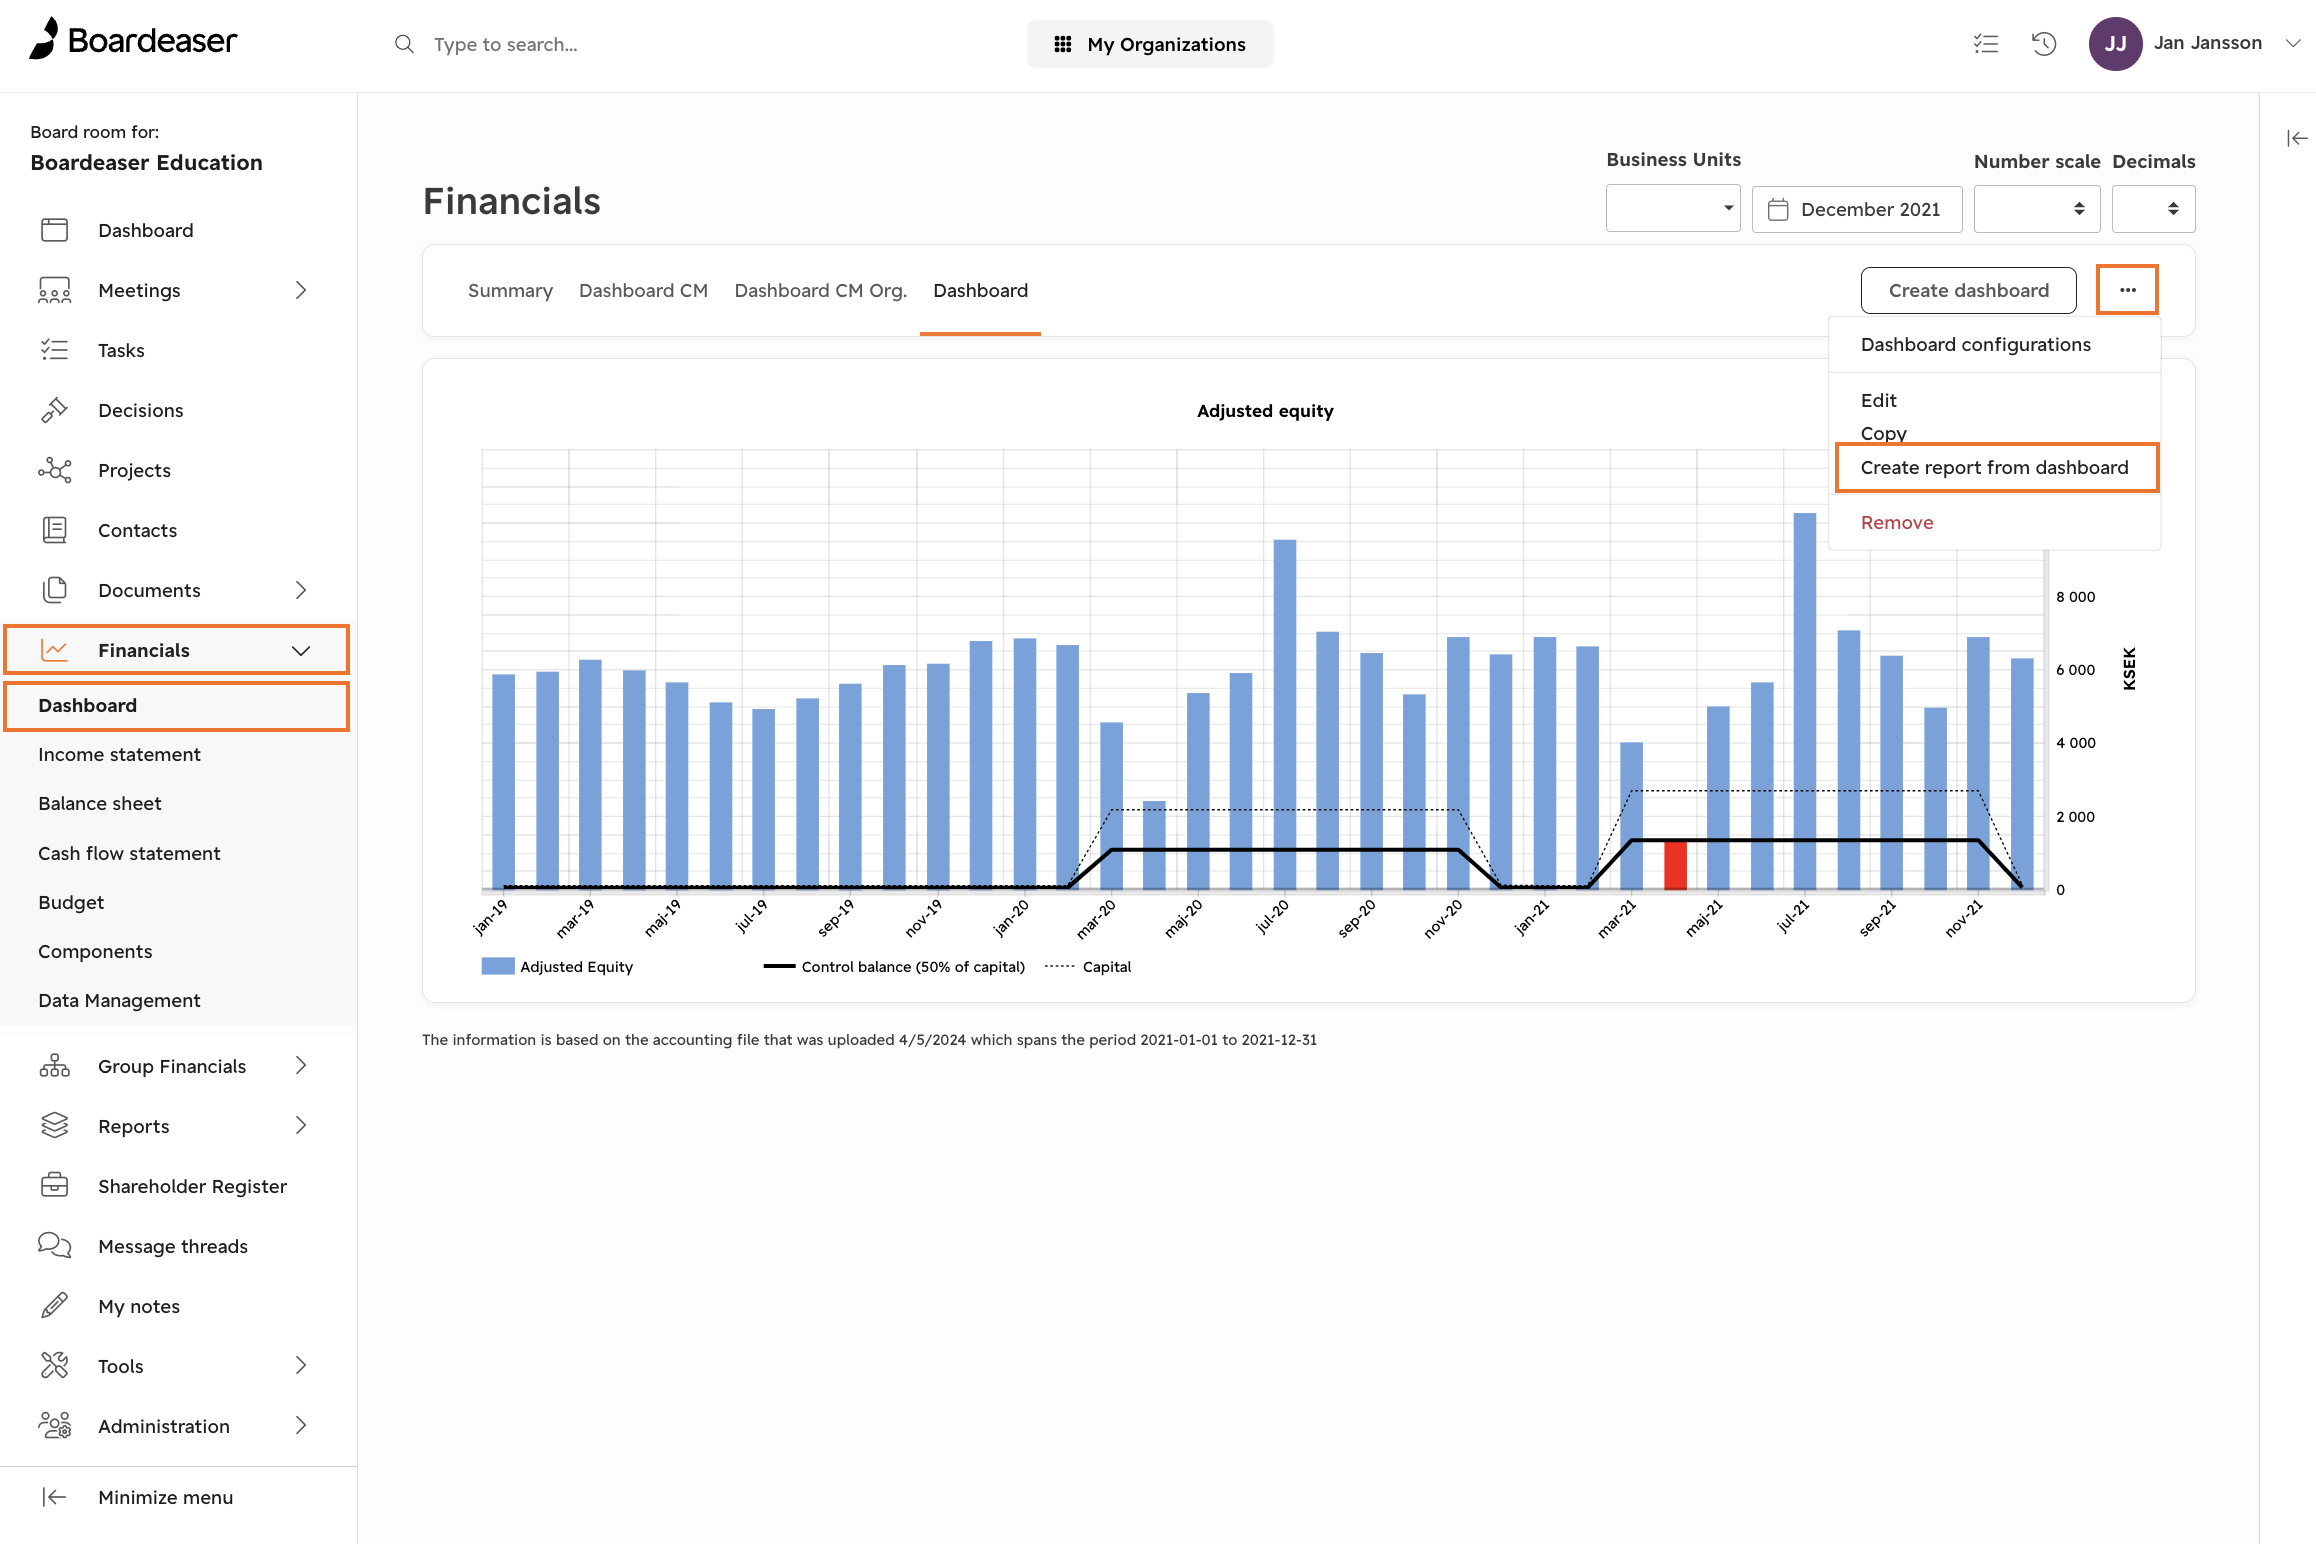Click the Control balance legend line
This screenshot has width=2316, height=1544.
click(779, 966)
